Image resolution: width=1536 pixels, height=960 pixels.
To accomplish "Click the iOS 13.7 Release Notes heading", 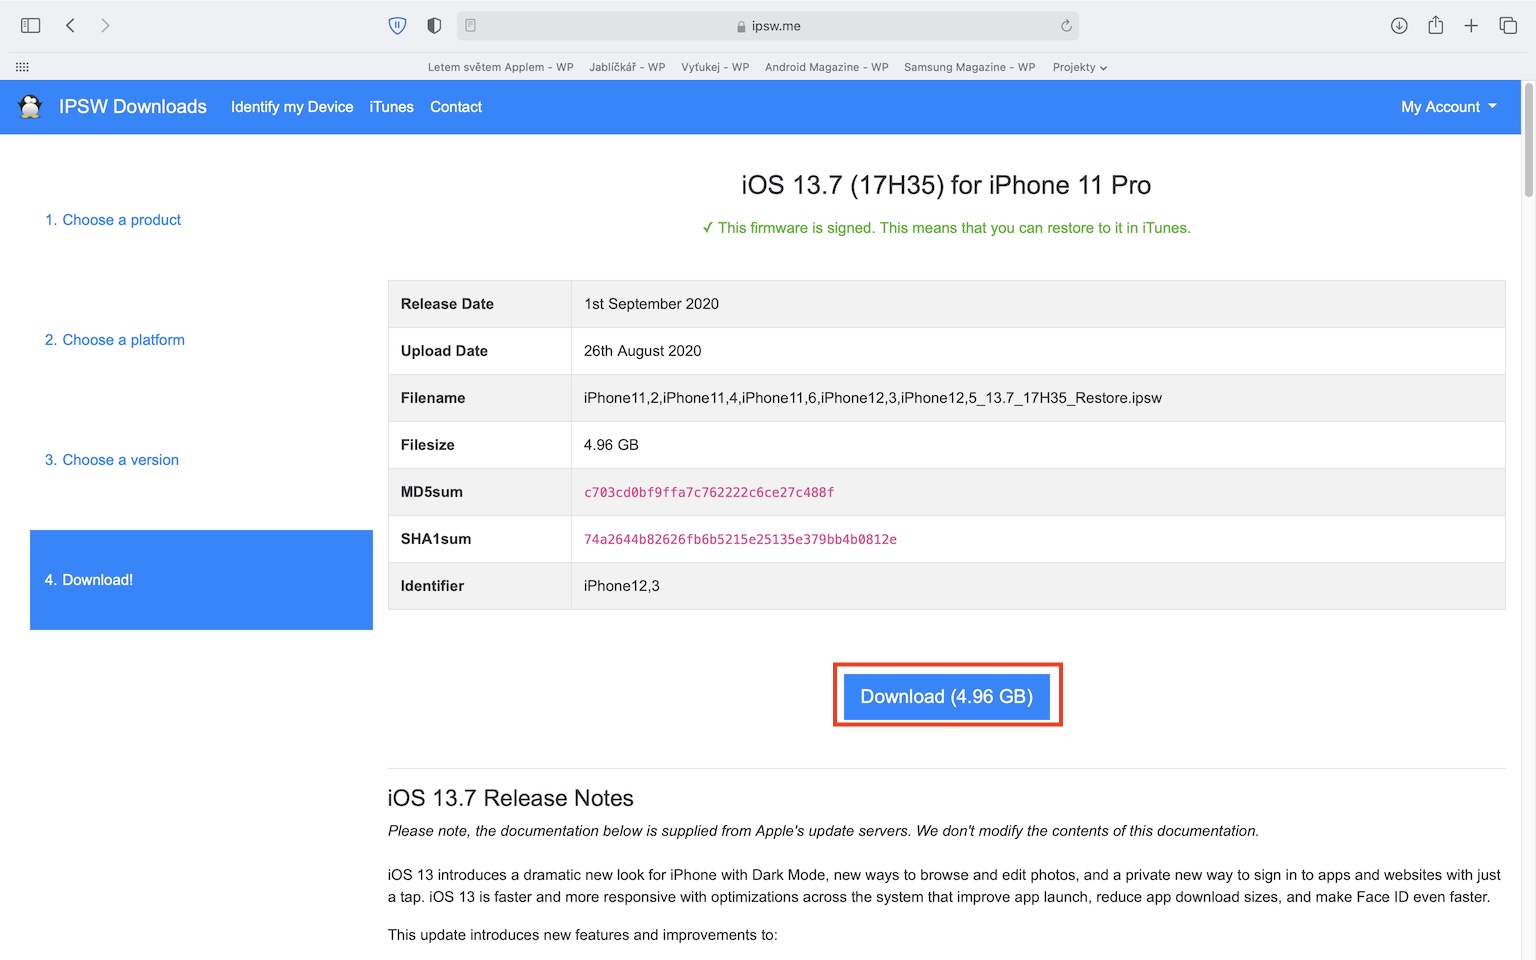I will click(x=511, y=798).
